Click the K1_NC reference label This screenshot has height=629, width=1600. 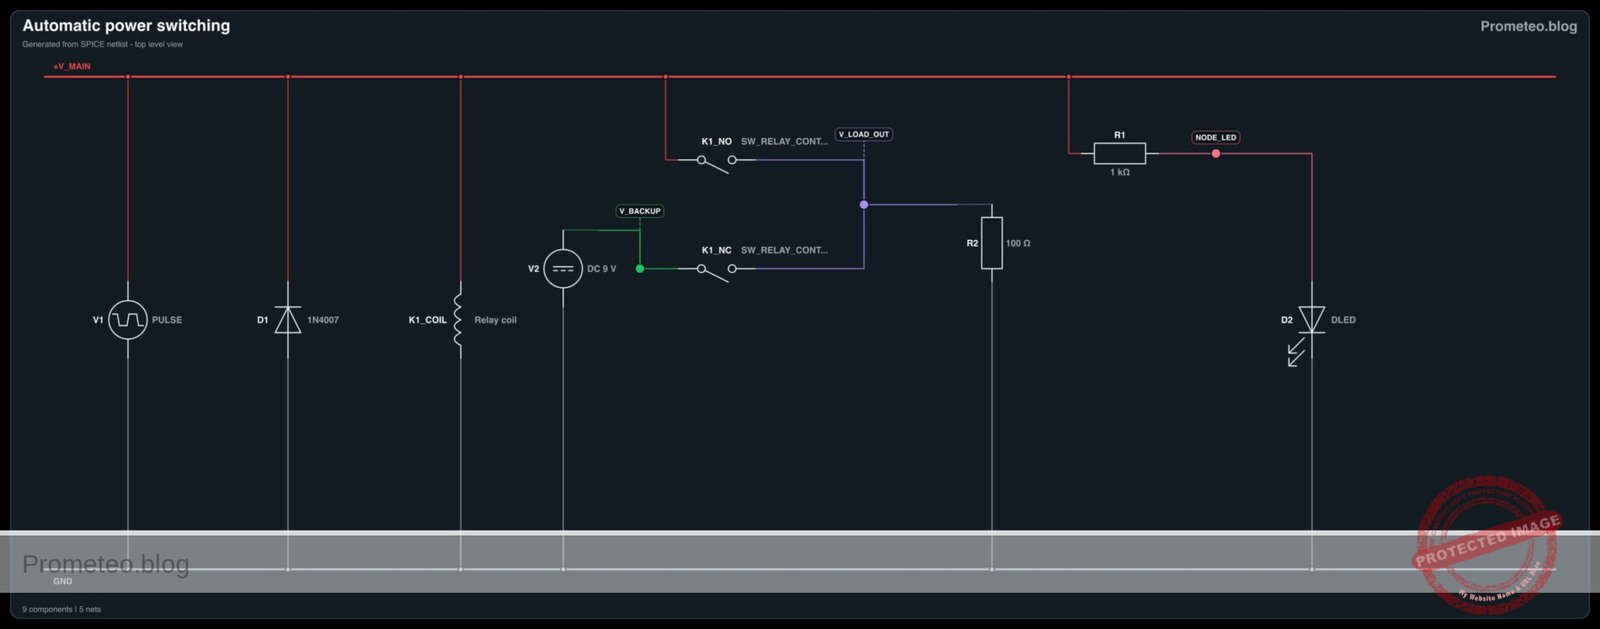click(717, 250)
